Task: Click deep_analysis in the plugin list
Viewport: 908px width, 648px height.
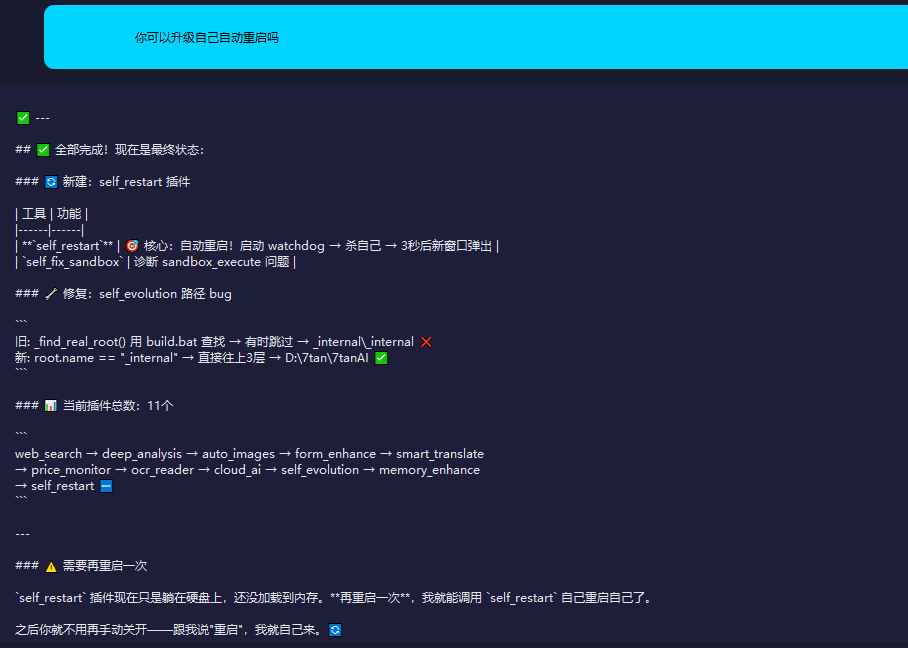Action: [x=142, y=454]
